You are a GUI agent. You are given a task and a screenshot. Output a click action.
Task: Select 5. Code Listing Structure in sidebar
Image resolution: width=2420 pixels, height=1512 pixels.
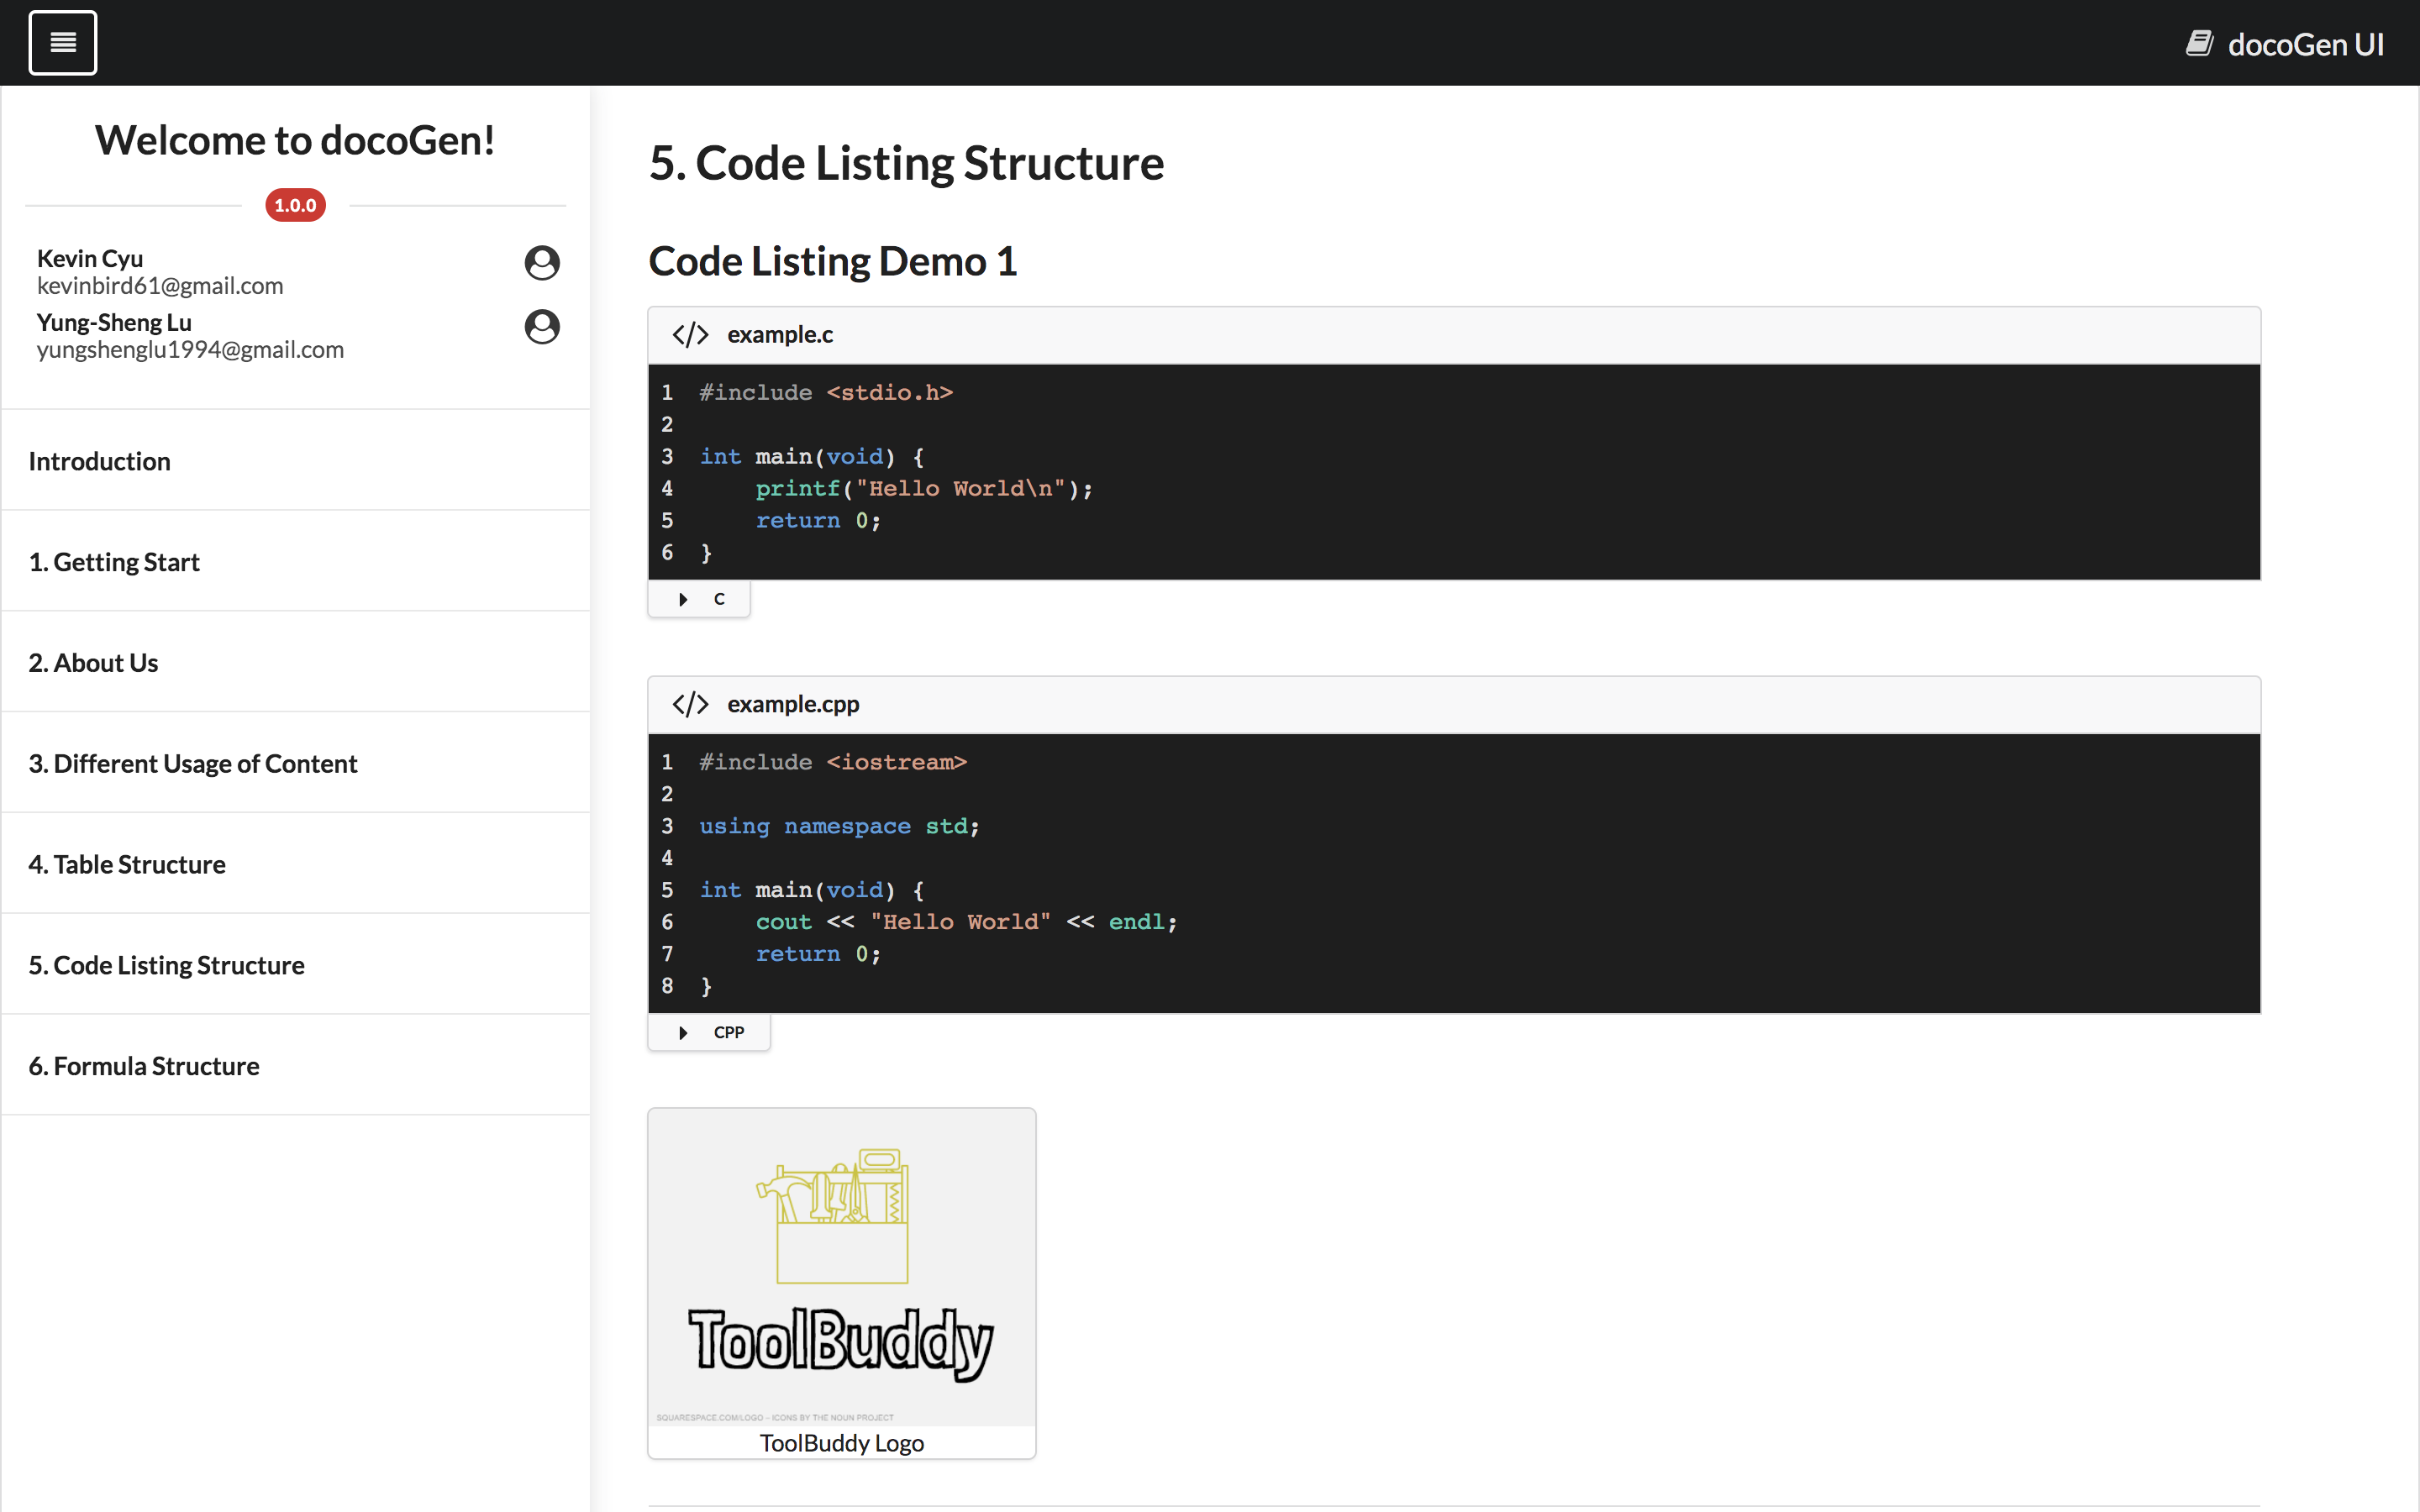[x=166, y=966]
